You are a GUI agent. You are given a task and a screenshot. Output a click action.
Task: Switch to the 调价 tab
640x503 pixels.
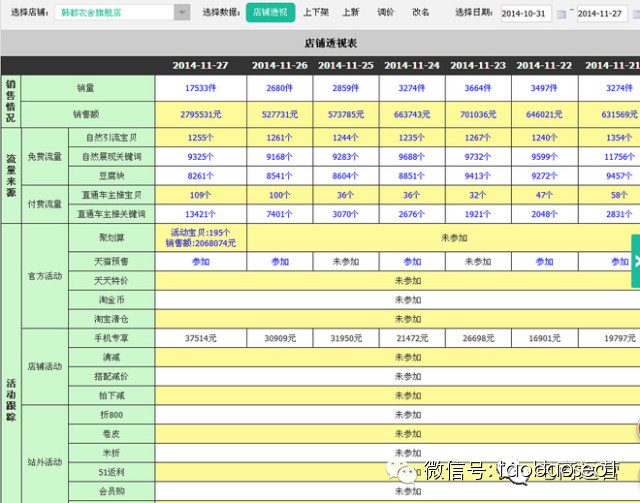[385, 12]
